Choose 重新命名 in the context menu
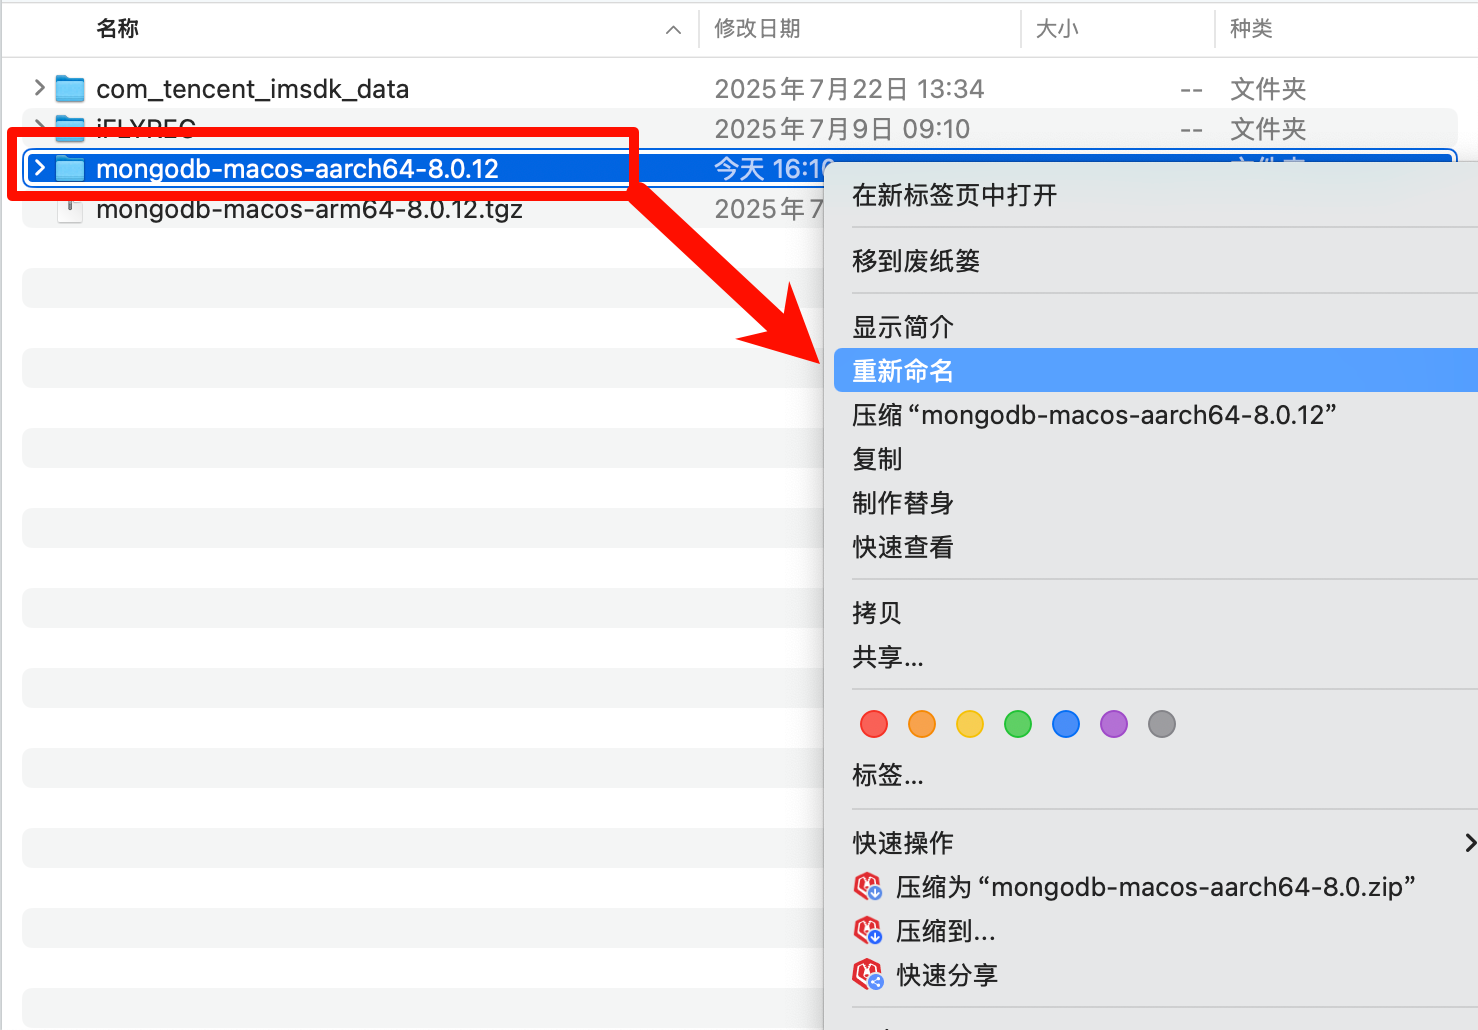 pyautogui.click(x=1155, y=370)
